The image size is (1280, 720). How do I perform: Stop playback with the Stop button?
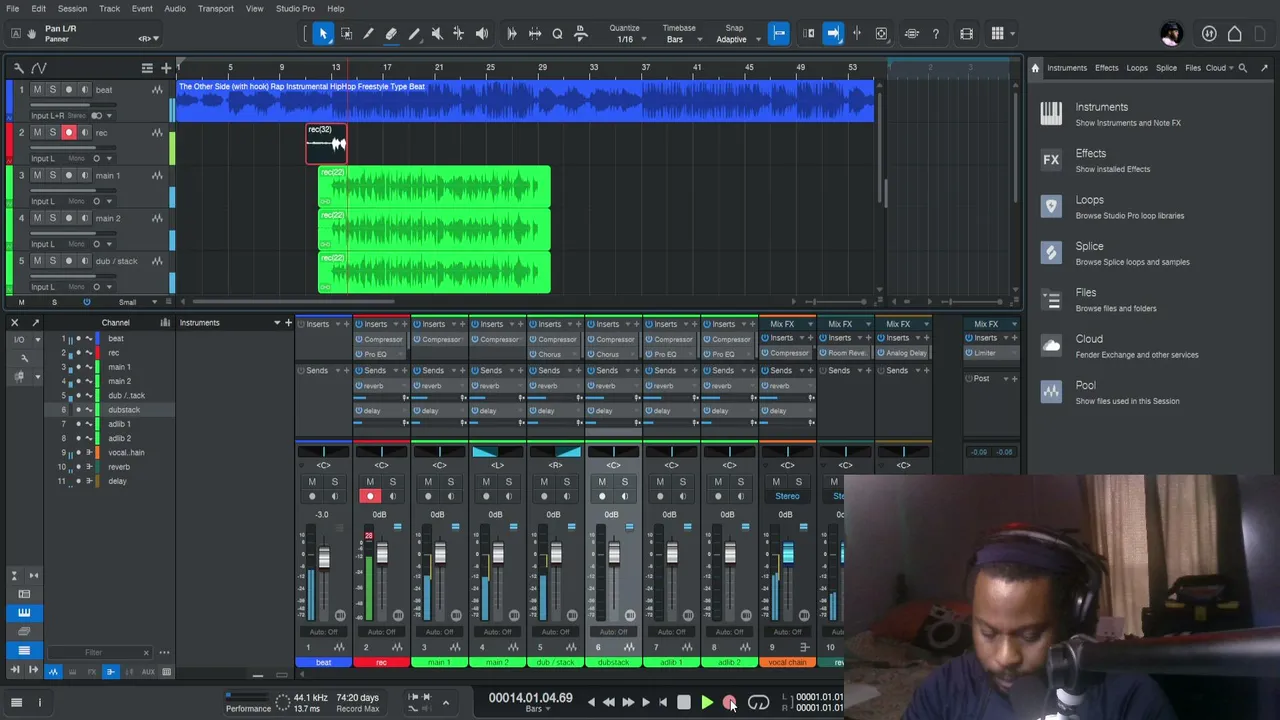pyautogui.click(x=684, y=703)
